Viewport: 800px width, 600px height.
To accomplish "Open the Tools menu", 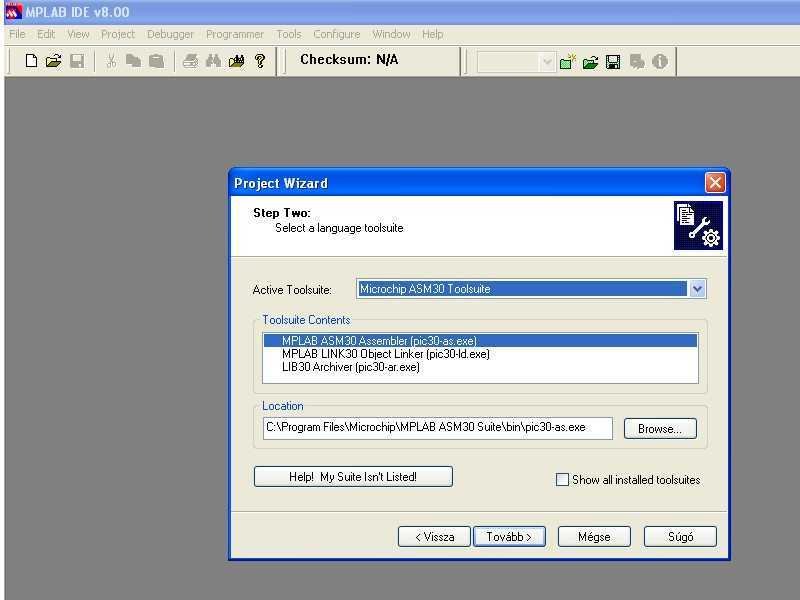I will (289, 34).
